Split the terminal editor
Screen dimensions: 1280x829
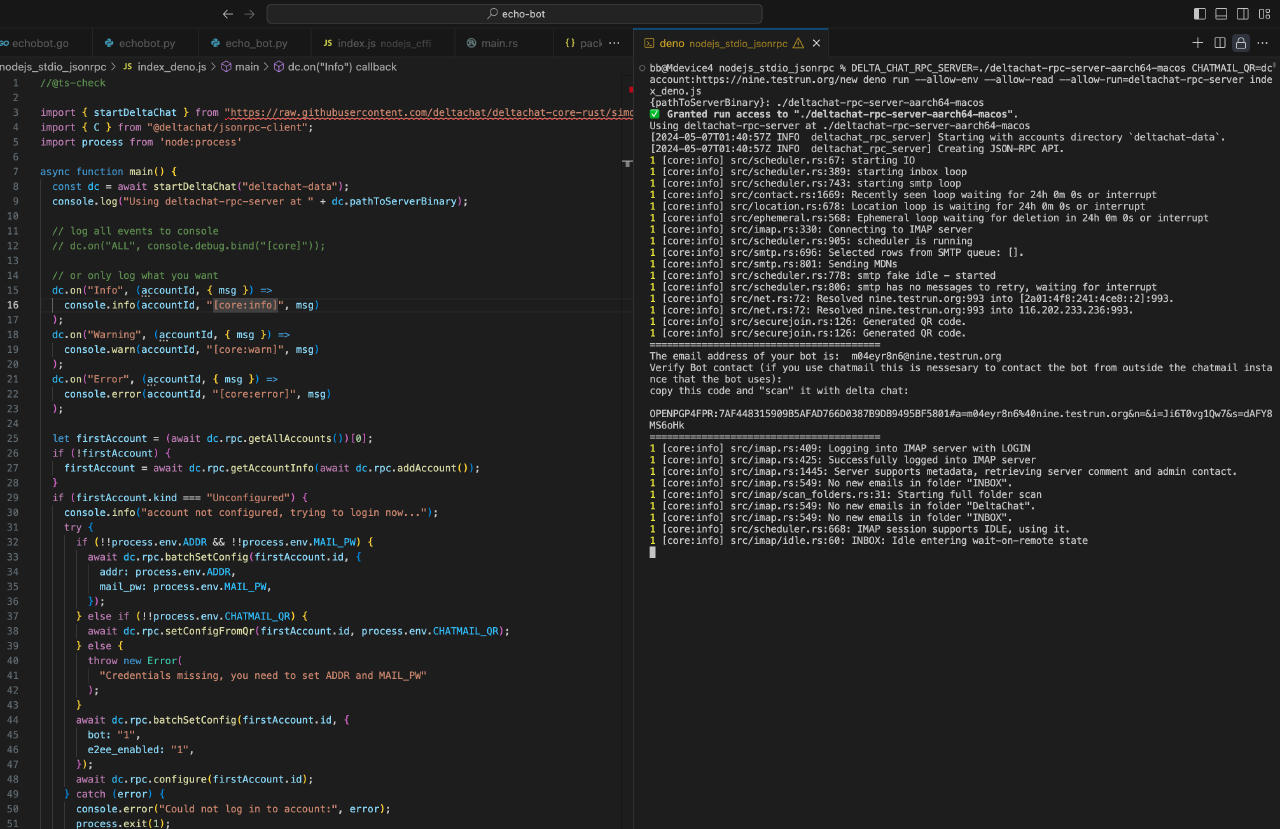point(1220,43)
